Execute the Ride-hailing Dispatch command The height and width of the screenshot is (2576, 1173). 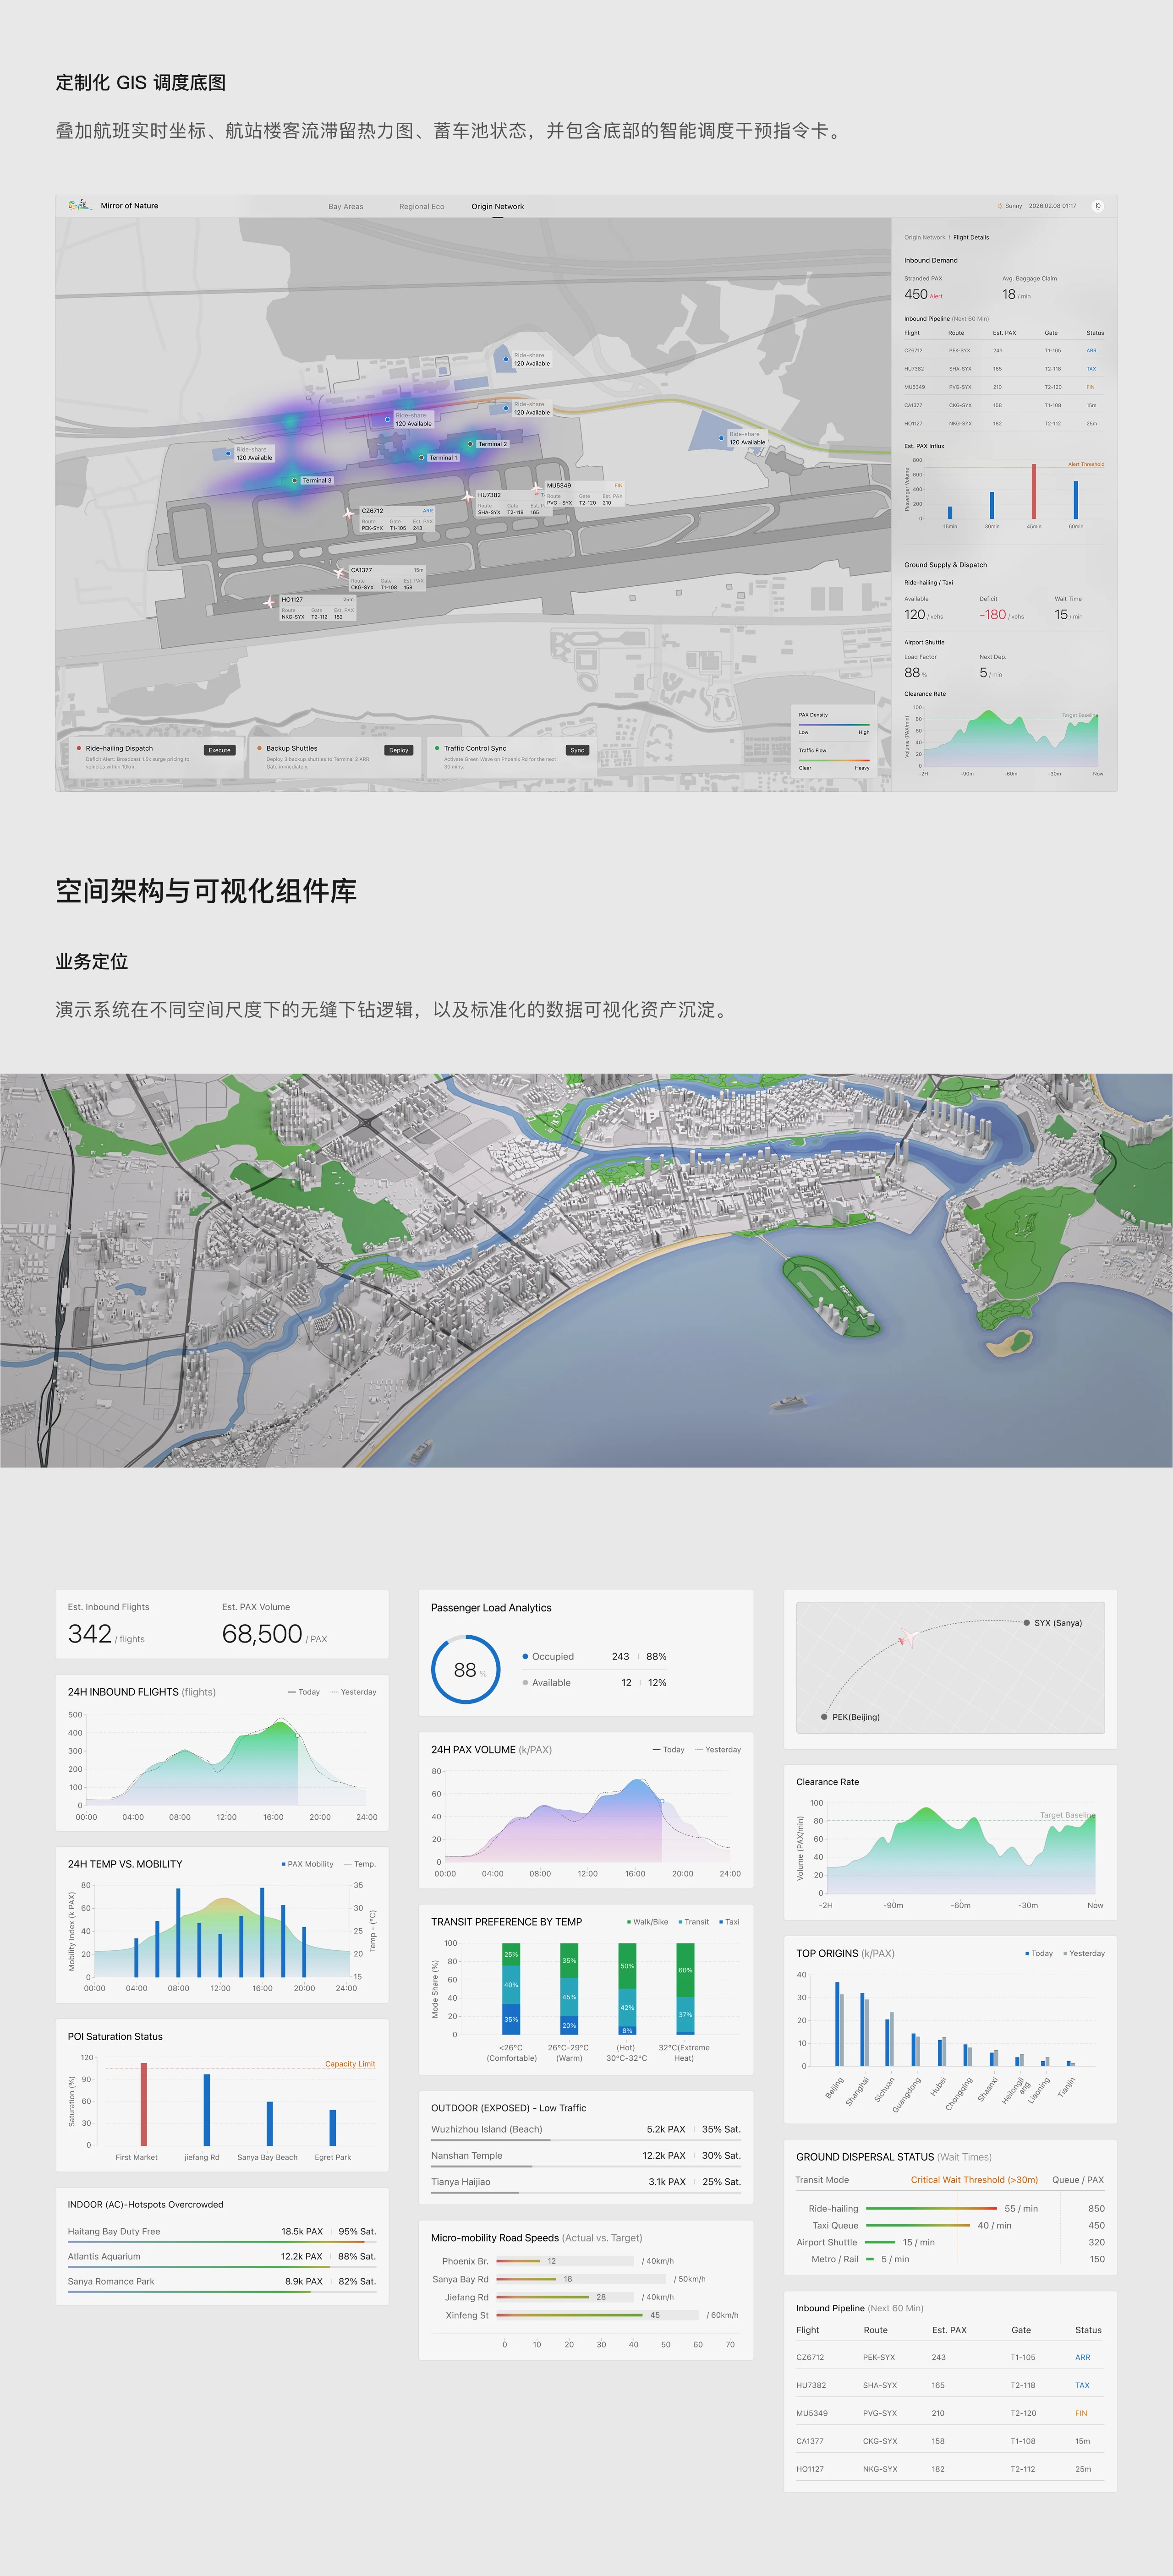point(220,750)
